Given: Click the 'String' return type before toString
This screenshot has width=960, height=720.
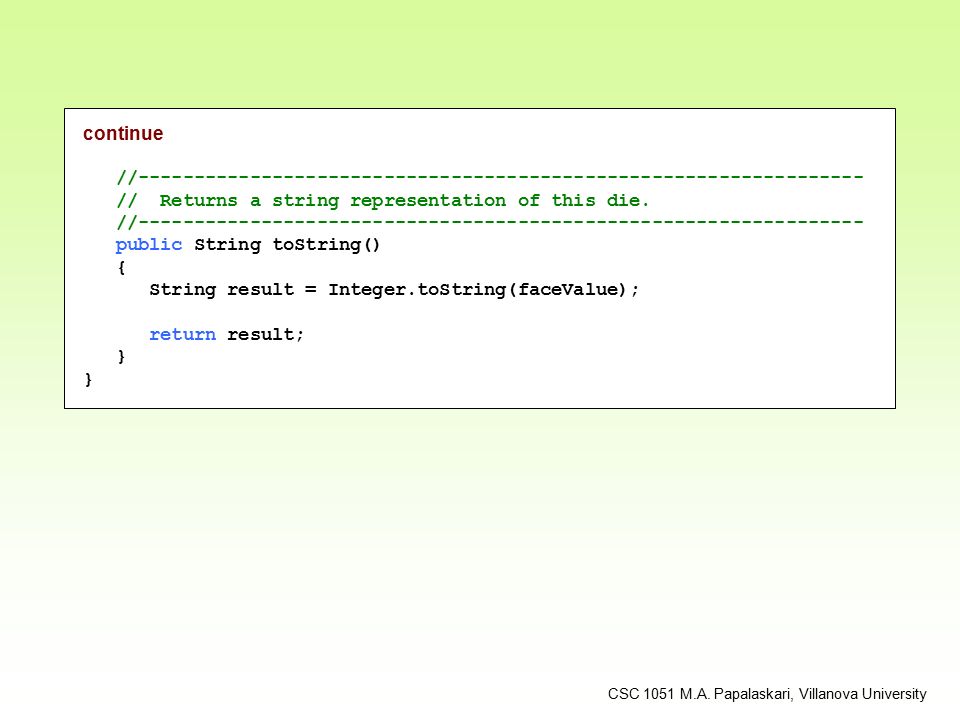Looking at the screenshot, I should tap(228, 245).
